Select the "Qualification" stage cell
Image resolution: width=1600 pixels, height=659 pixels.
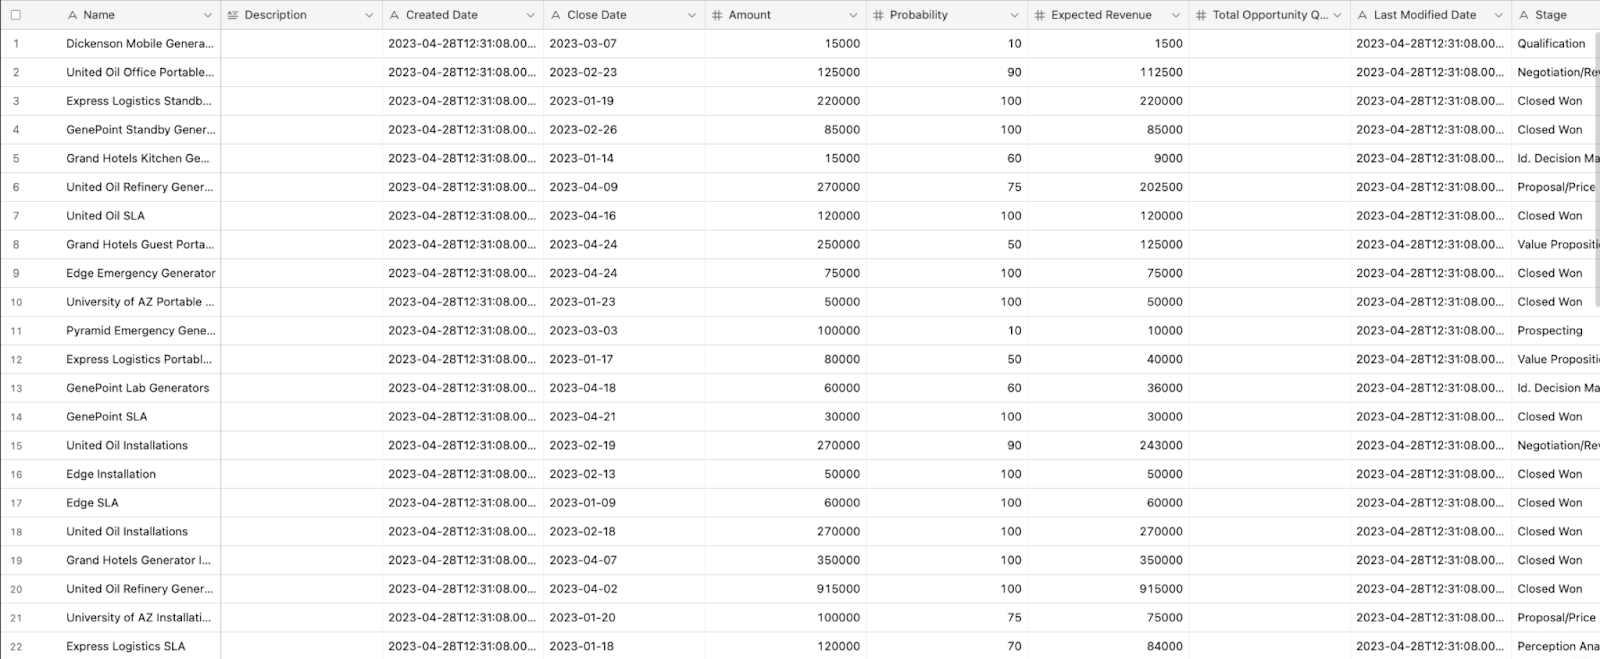click(1556, 44)
